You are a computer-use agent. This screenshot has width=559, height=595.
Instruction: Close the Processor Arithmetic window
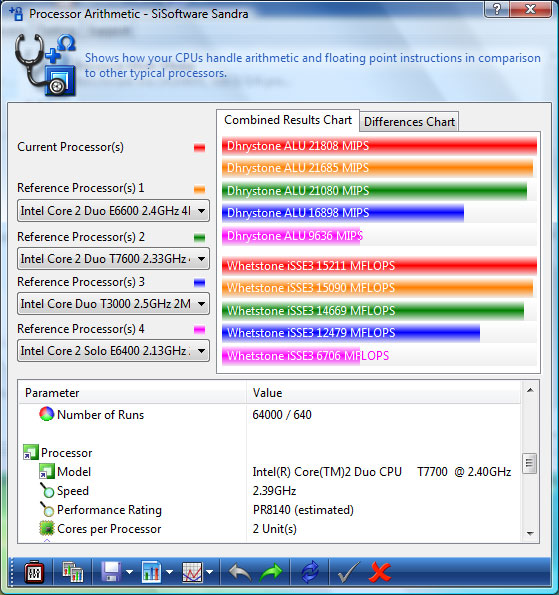531,9
